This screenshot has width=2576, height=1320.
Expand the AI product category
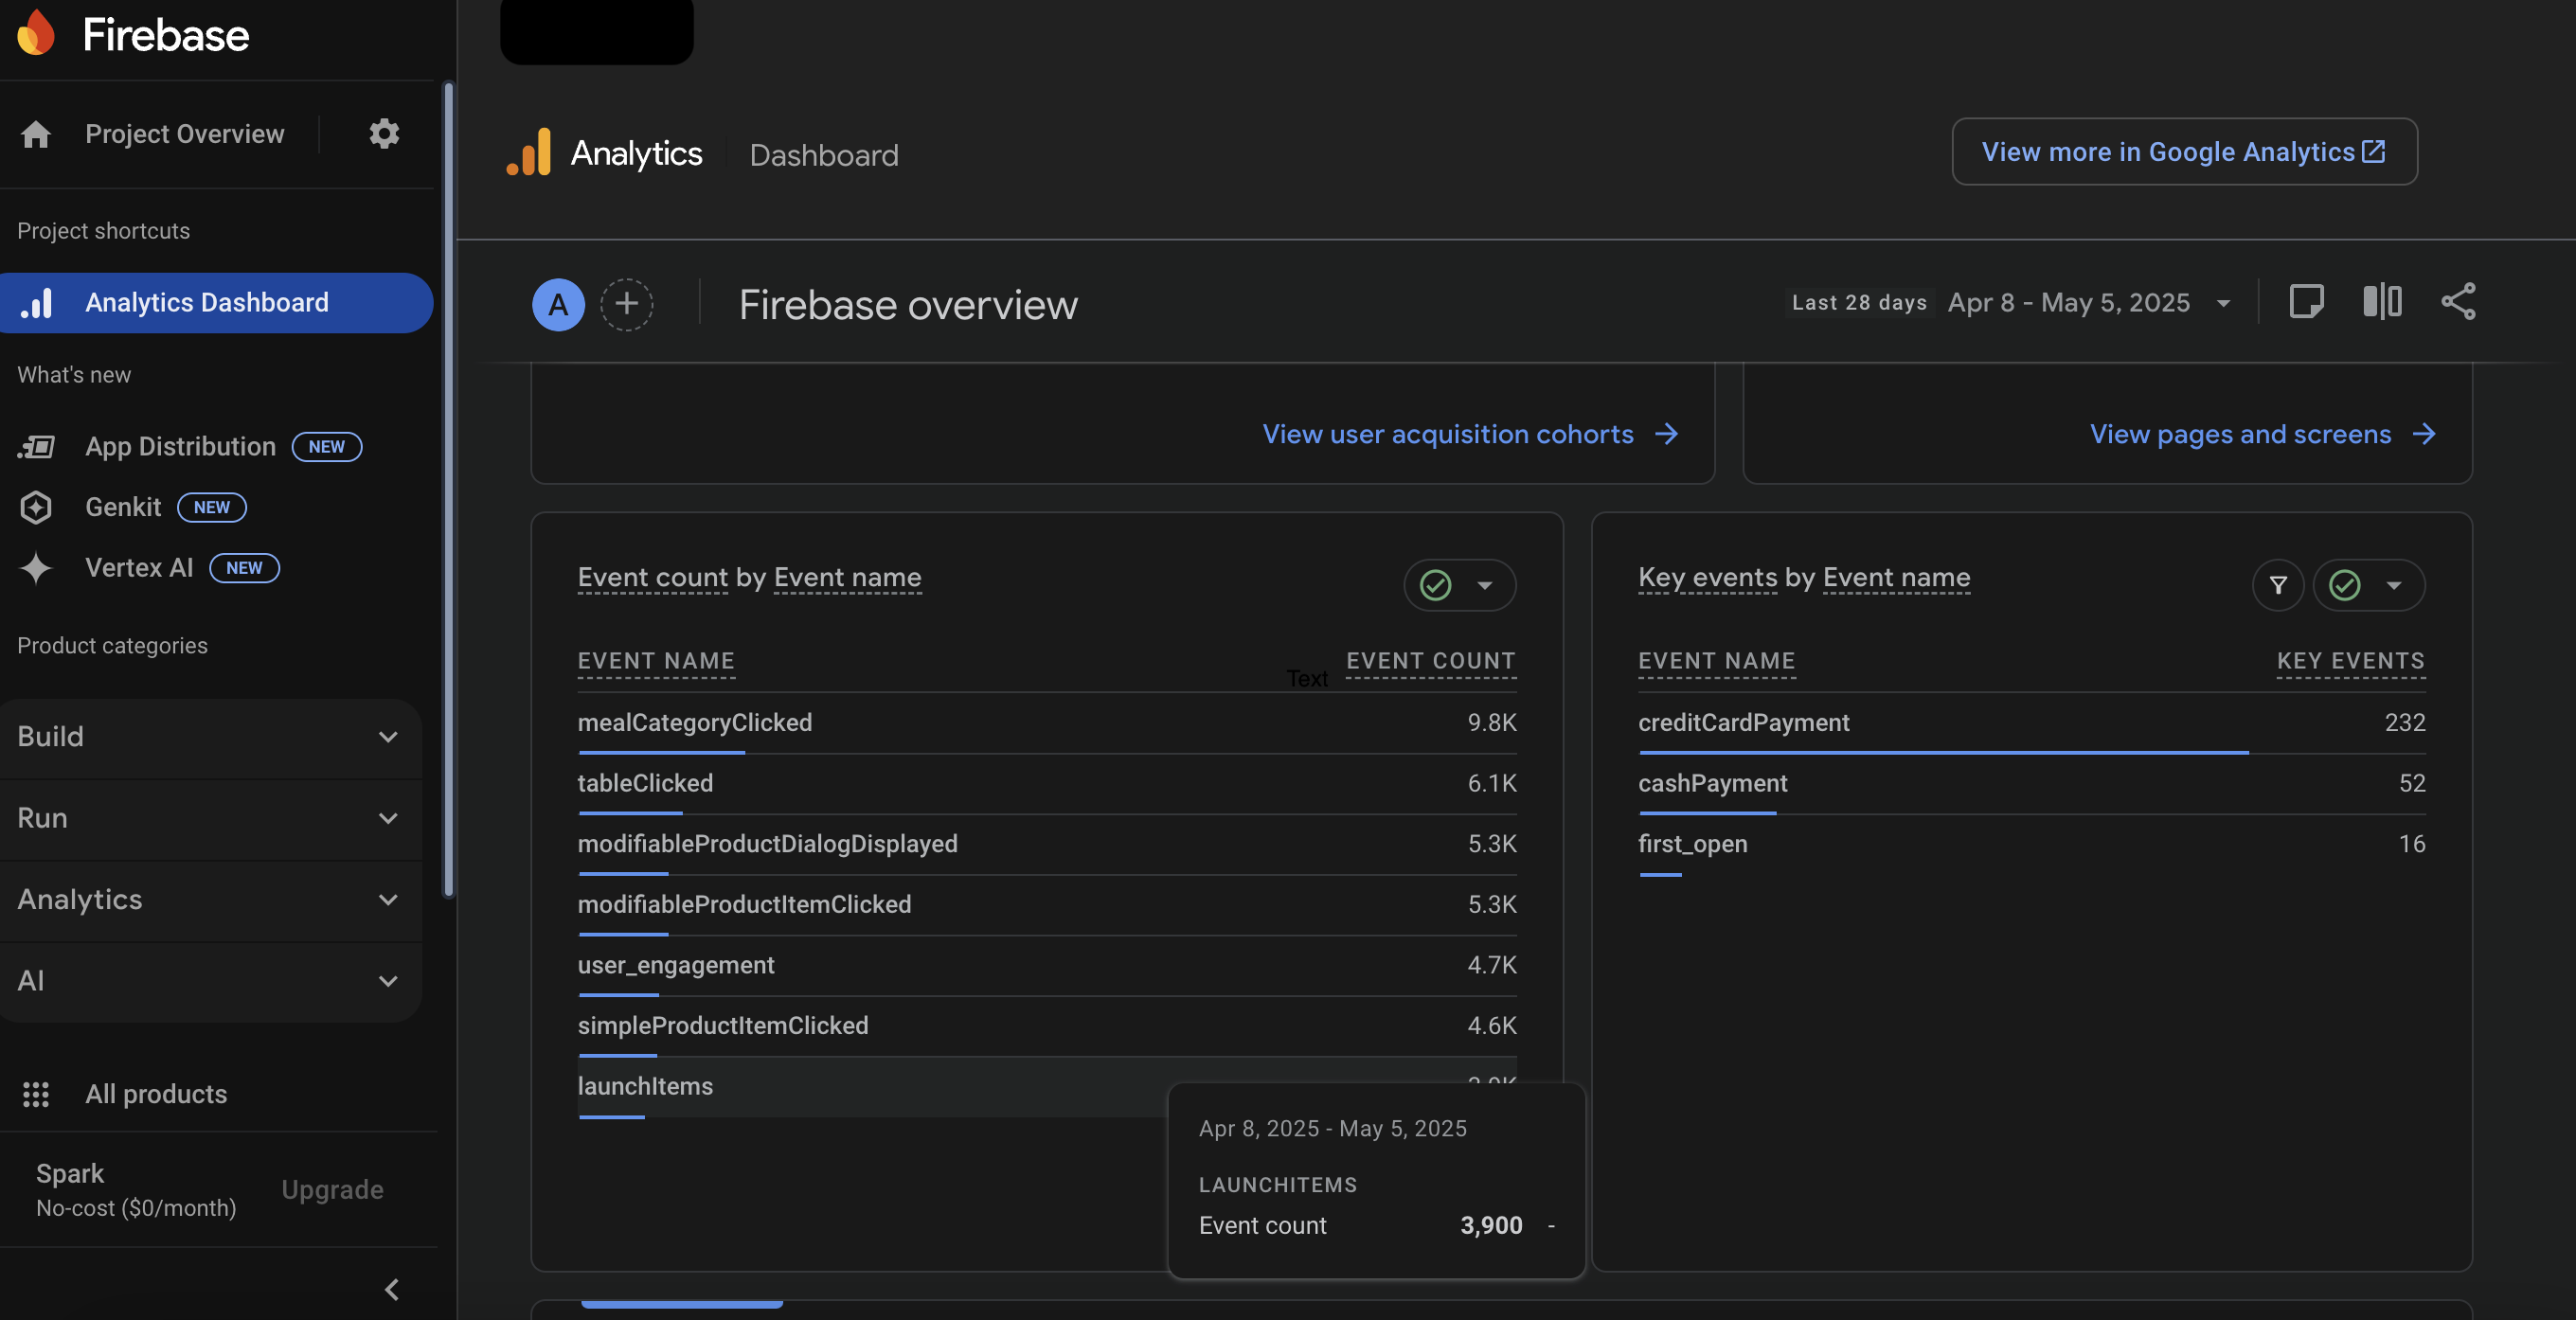210,981
